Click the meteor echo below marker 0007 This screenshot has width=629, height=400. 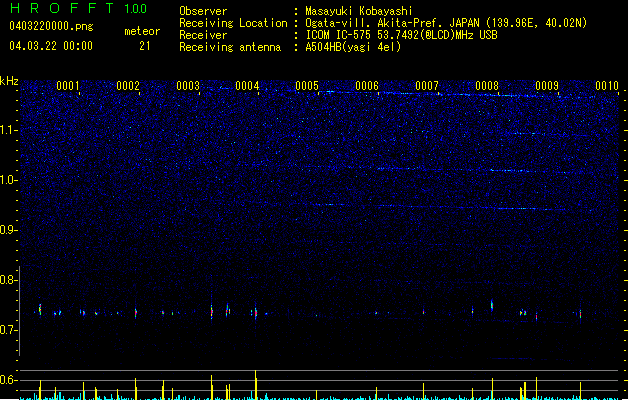pyautogui.click(x=424, y=311)
